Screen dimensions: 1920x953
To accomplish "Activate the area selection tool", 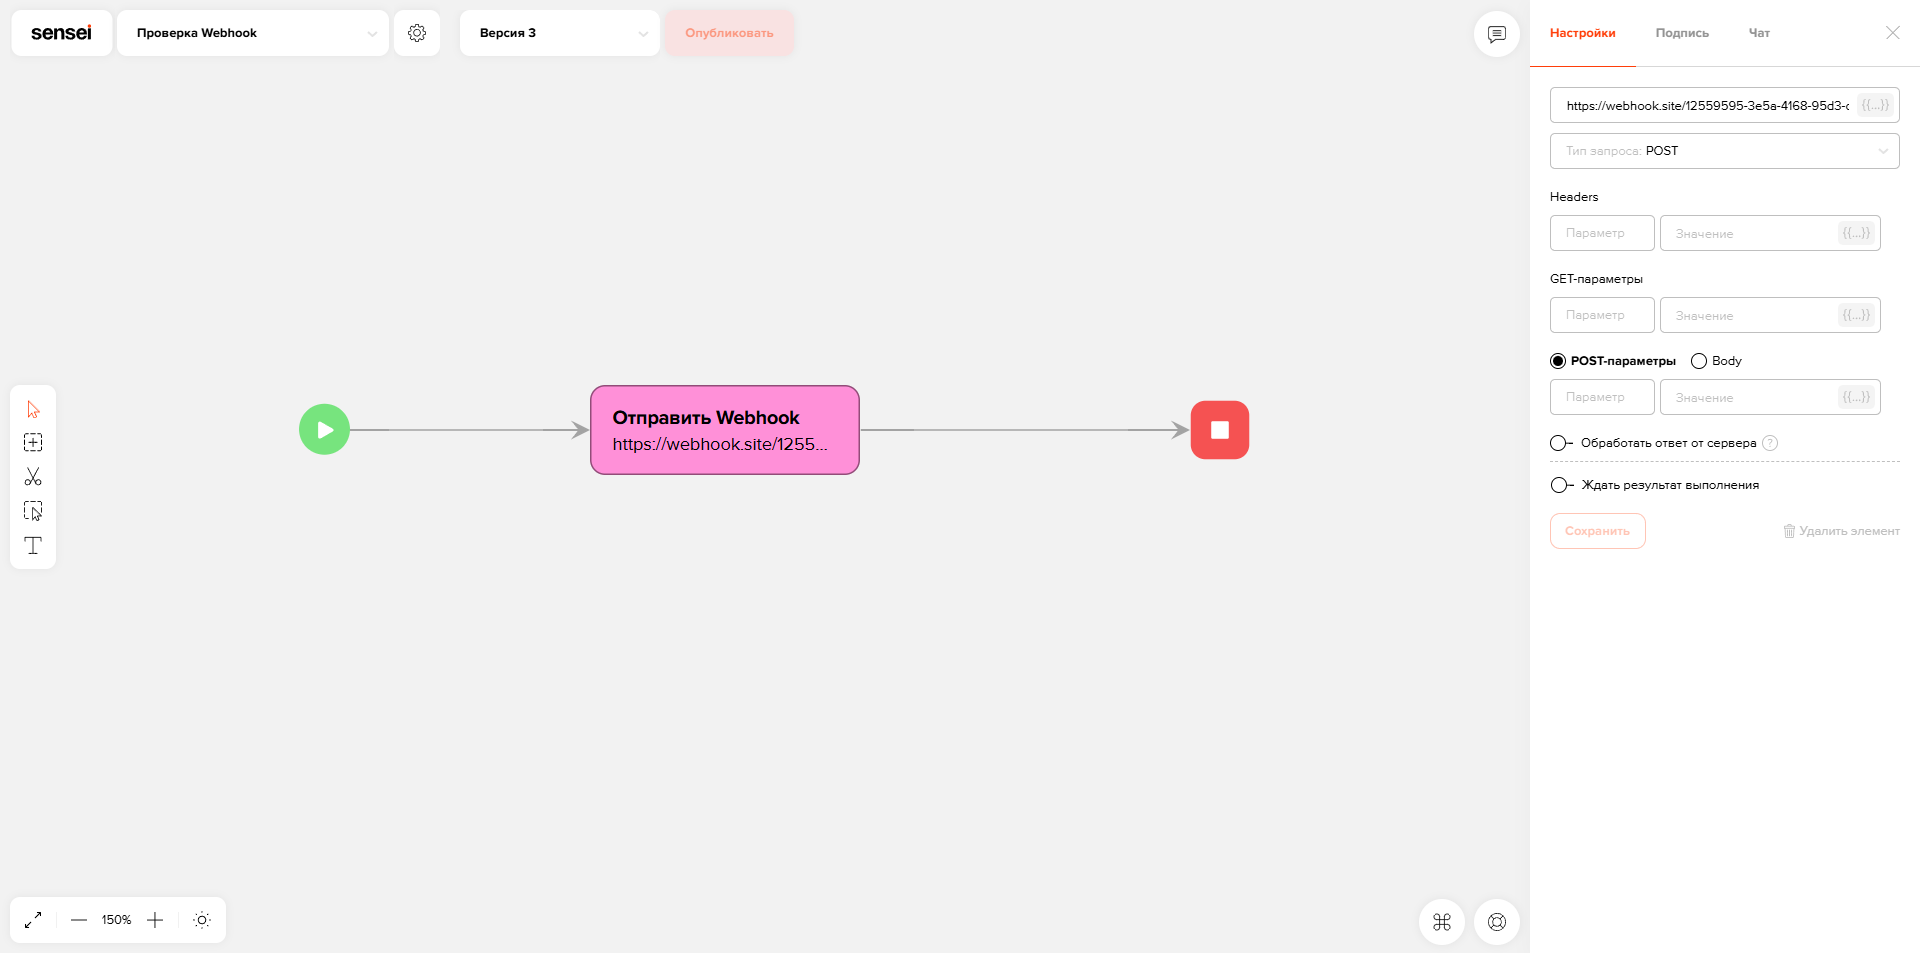I will 33,511.
